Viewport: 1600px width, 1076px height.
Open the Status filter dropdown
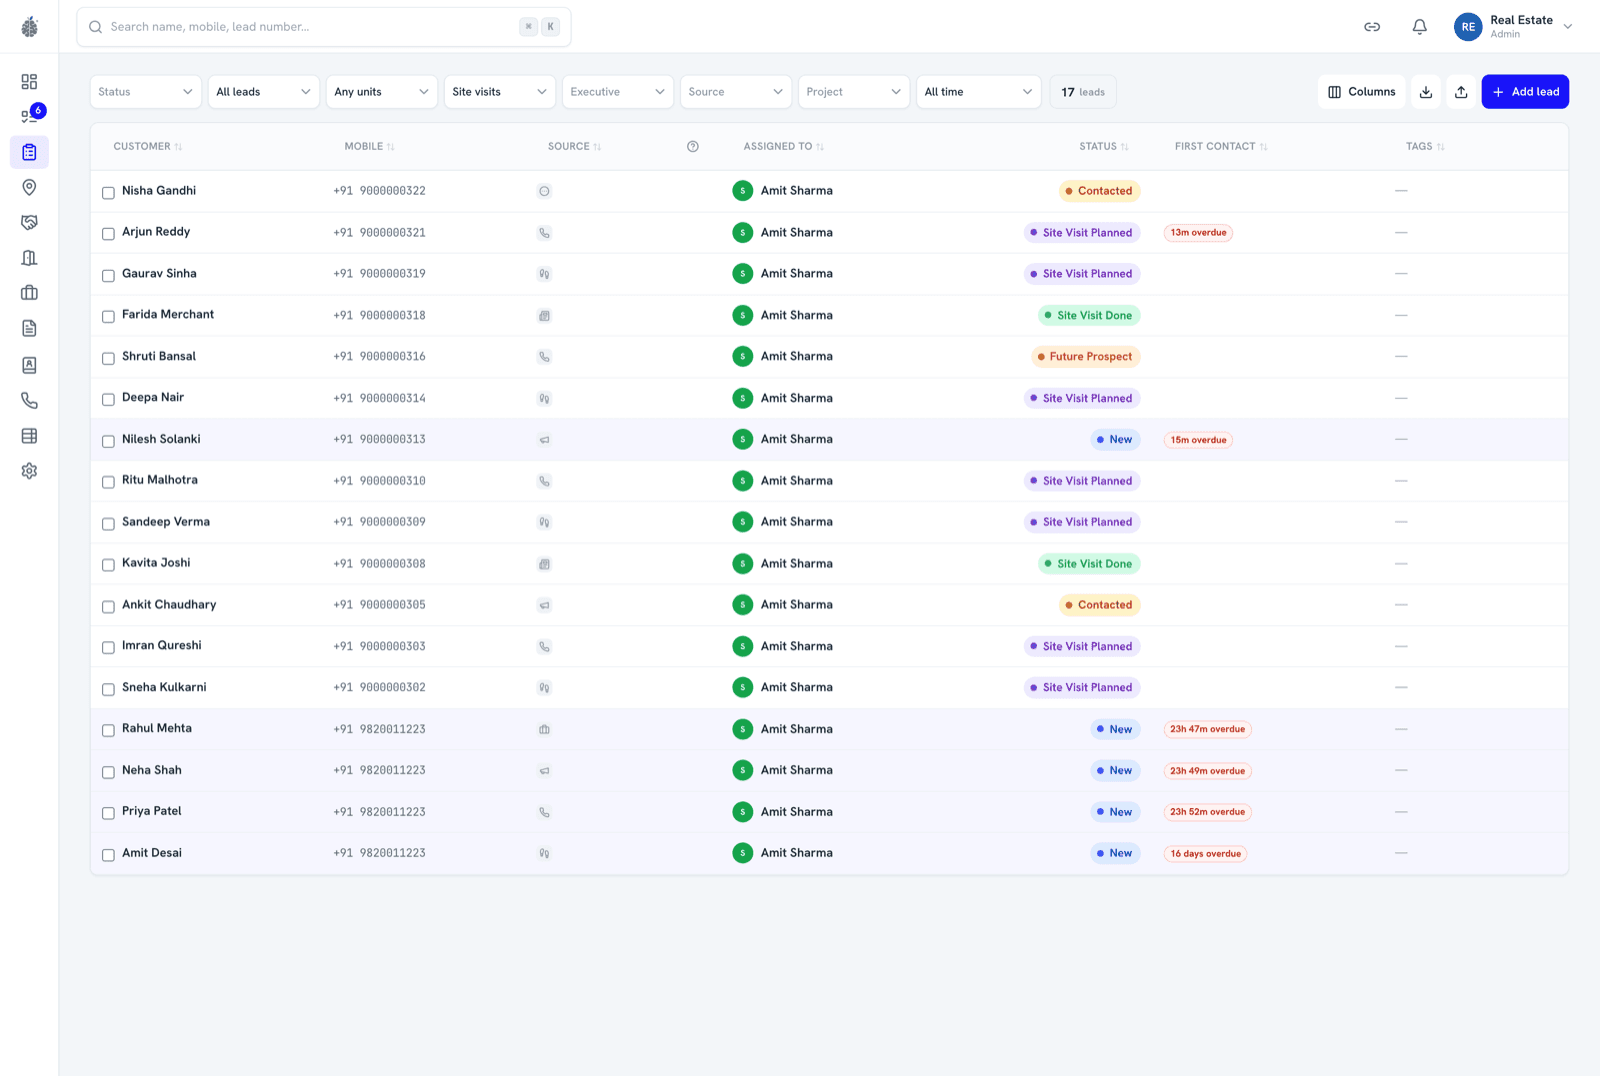click(146, 92)
